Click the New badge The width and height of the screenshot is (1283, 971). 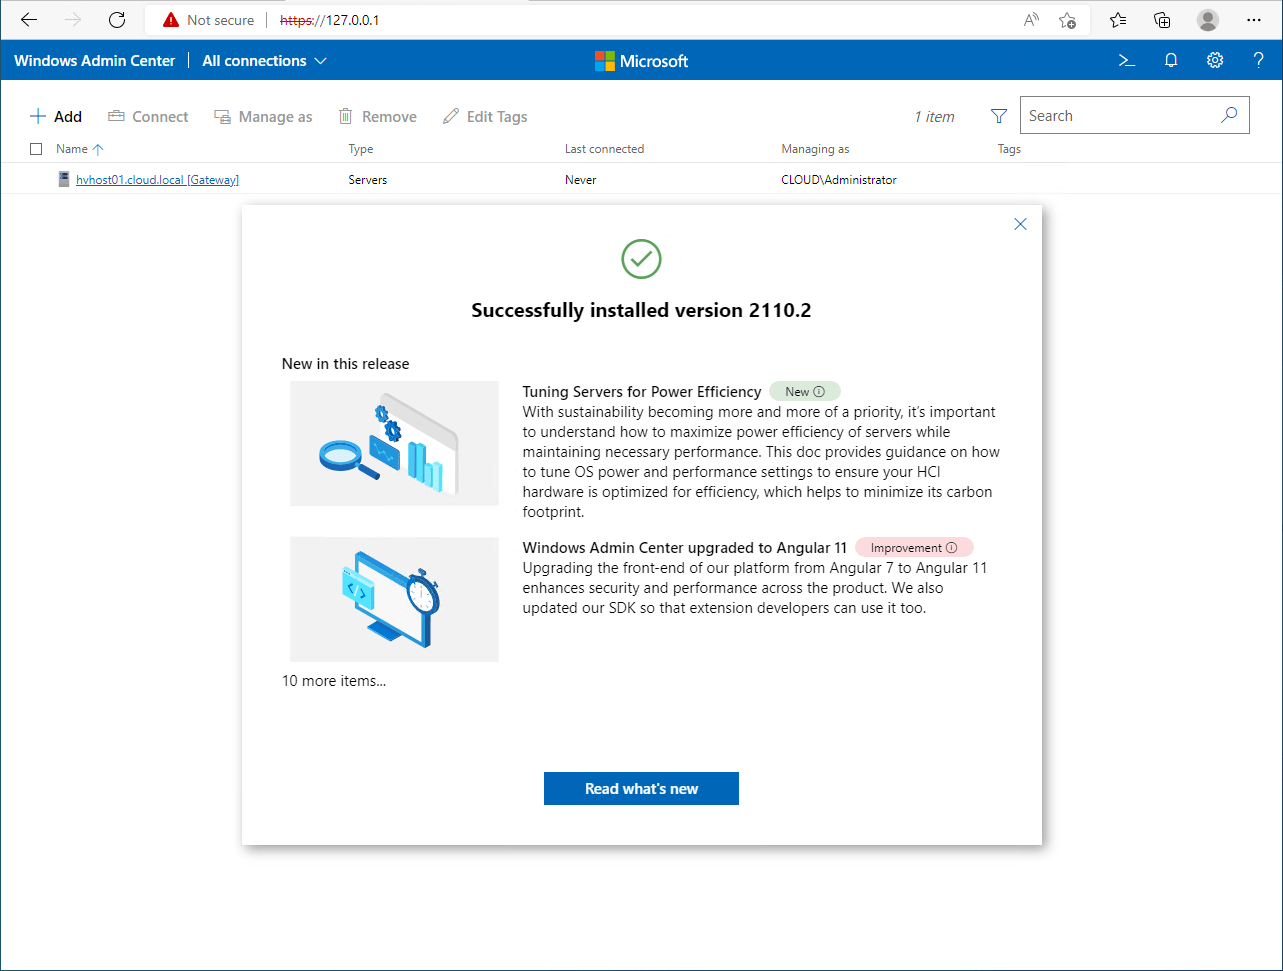pos(805,392)
